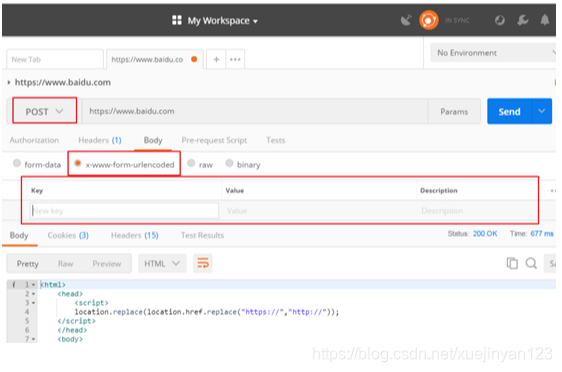Open the No Environment dropdown
This screenshot has height=372, width=562.
[493, 53]
